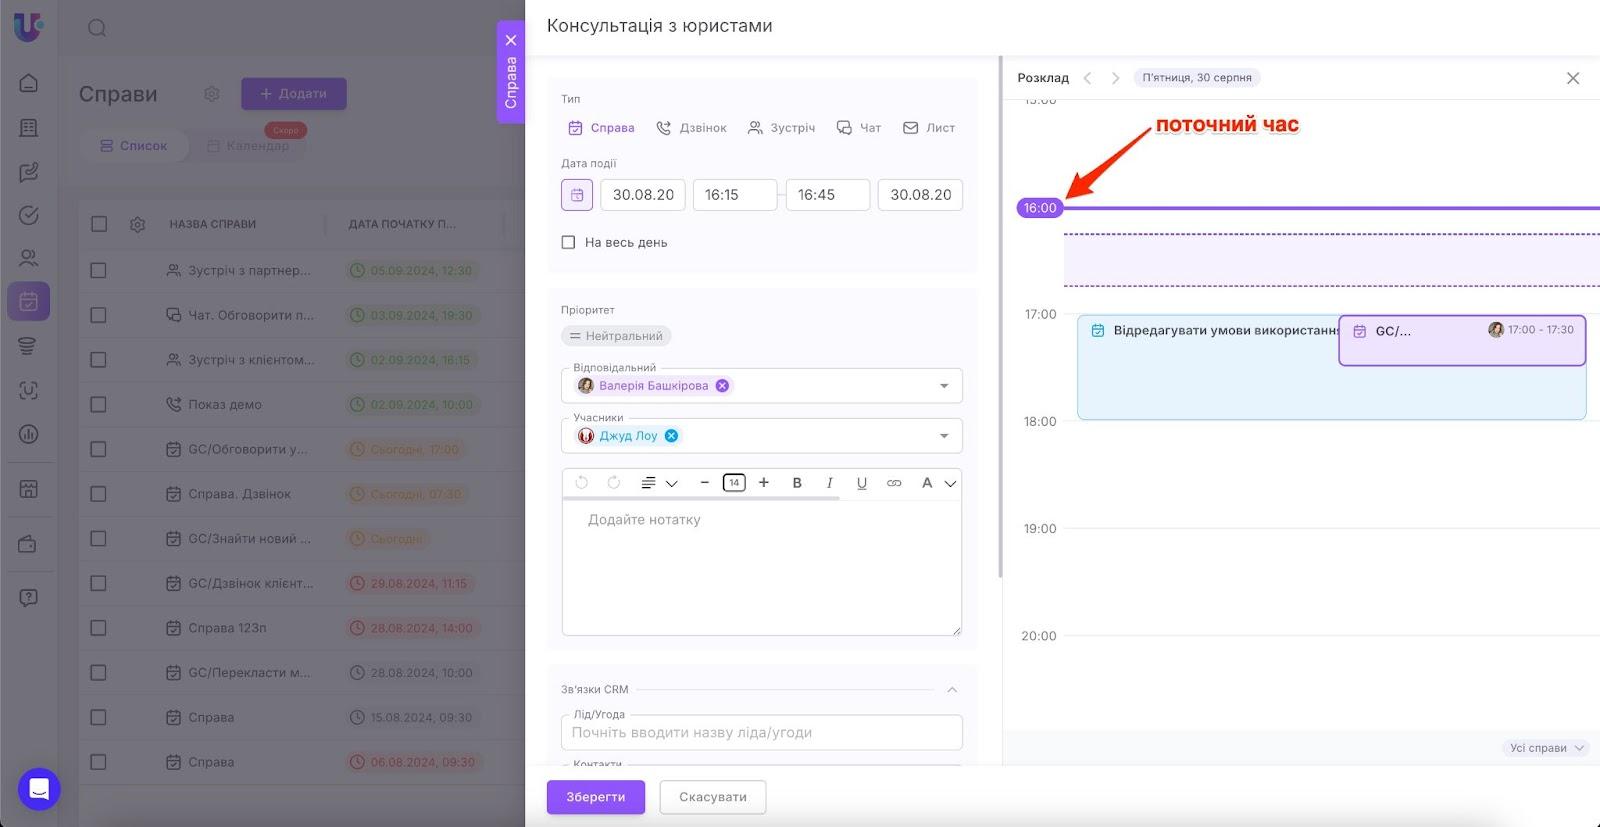1600x827 pixels.
Task: Select the Зустріч type tab
Action: point(781,128)
